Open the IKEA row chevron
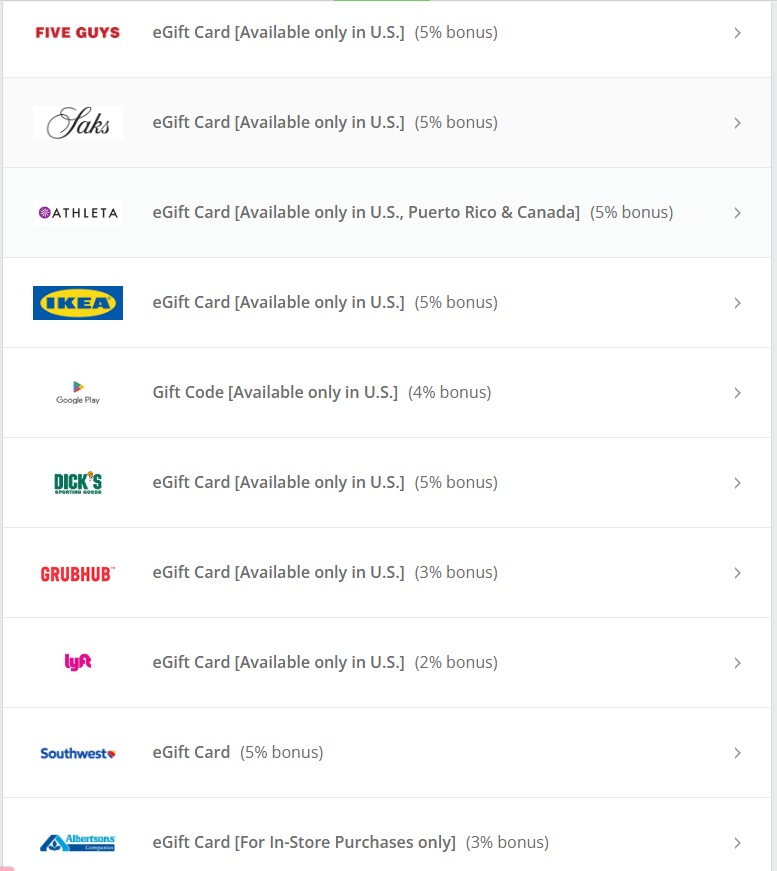 coord(737,303)
